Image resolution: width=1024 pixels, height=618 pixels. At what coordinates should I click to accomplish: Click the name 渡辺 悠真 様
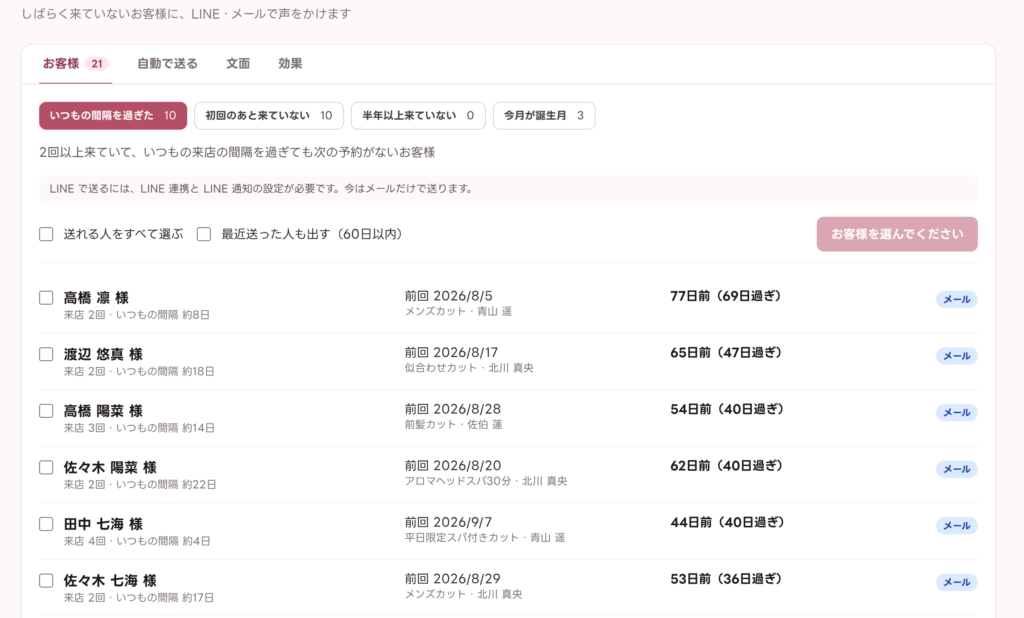pyautogui.click(x=103, y=354)
